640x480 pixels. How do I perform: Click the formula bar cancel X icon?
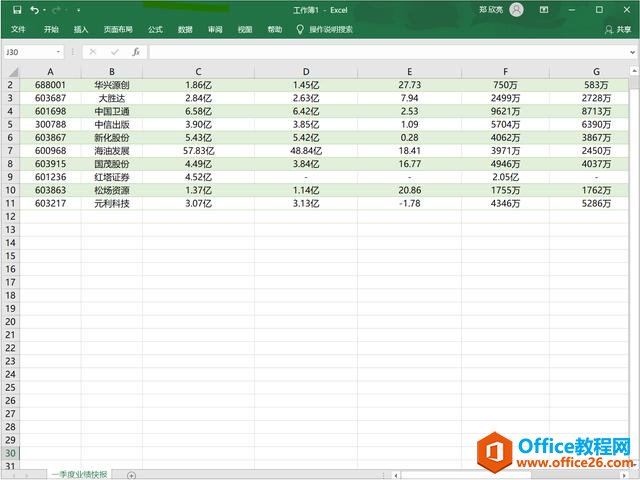pyautogui.click(x=93, y=51)
